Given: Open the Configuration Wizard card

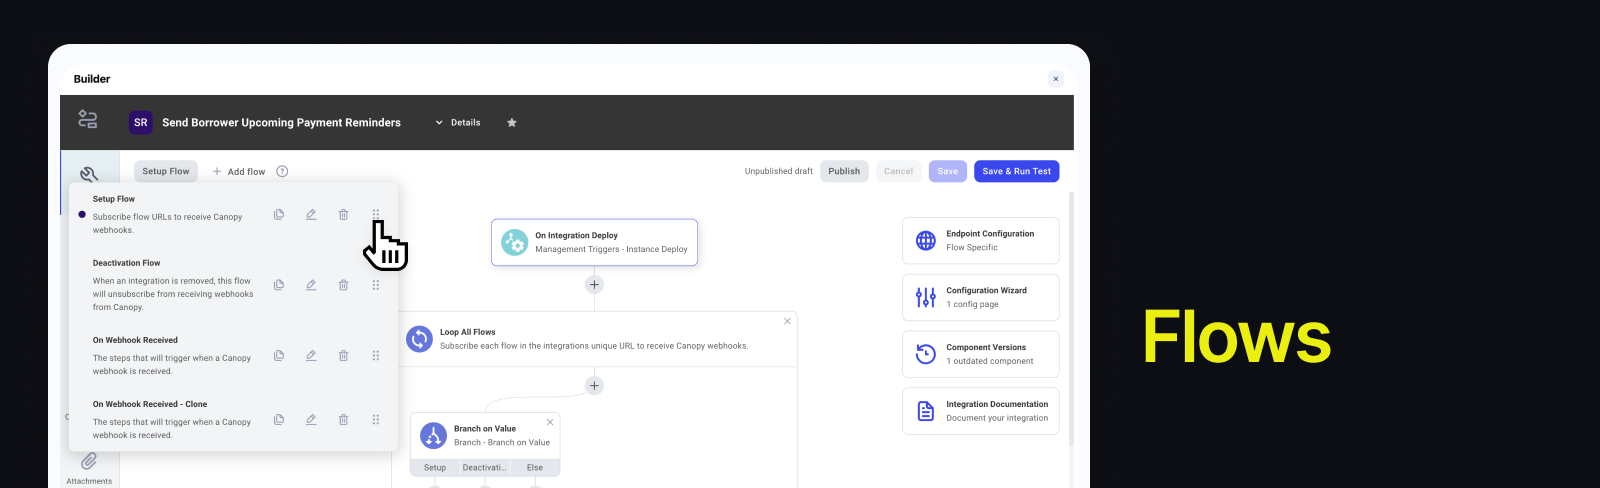Looking at the screenshot, I should point(980,297).
